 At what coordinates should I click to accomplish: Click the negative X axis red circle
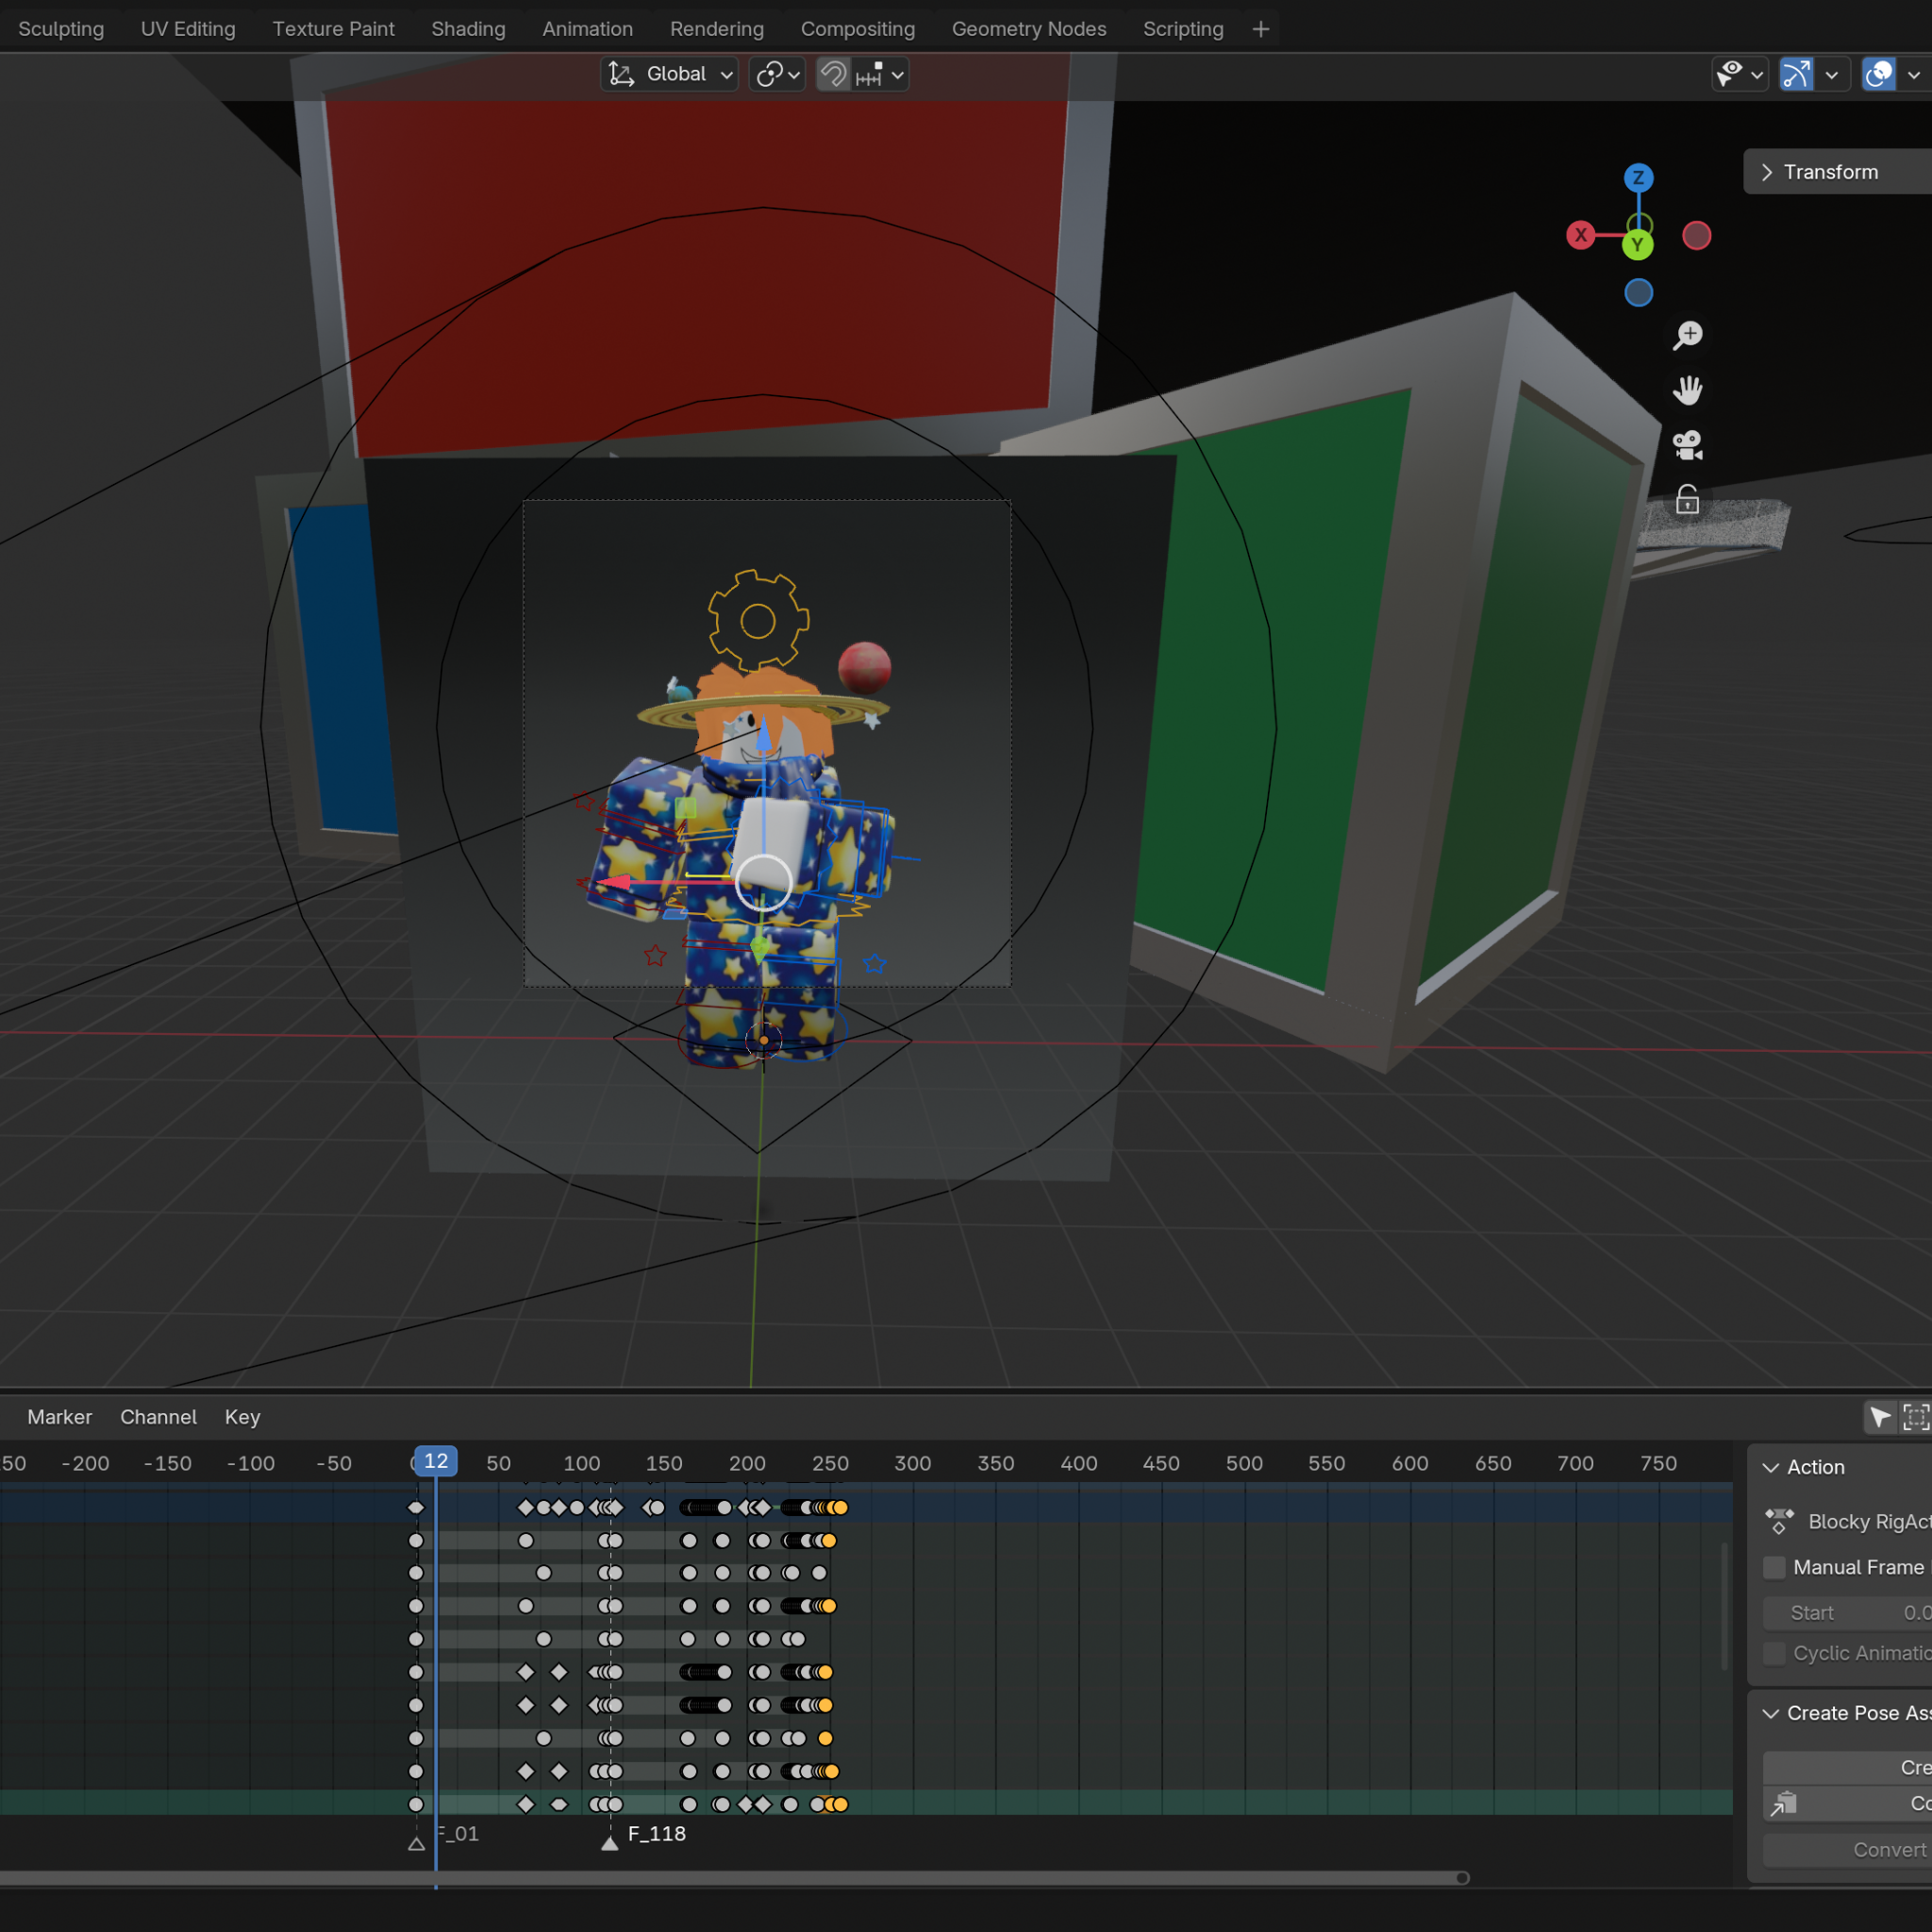tap(1697, 236)
